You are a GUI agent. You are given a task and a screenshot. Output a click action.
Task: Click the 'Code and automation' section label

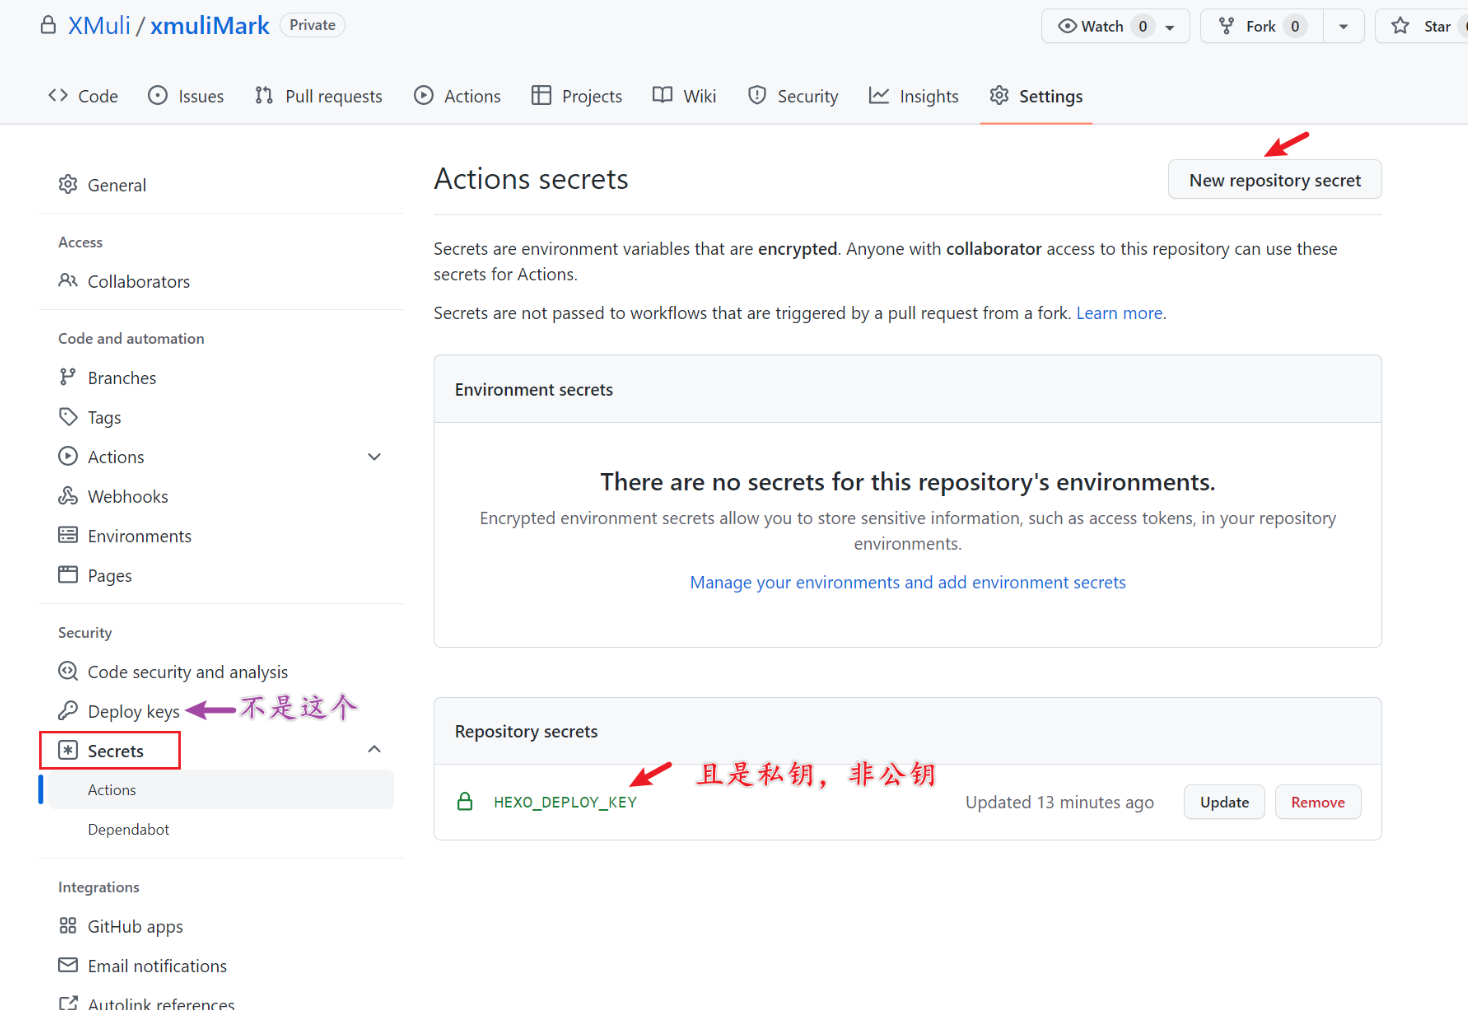click(131, 338)
